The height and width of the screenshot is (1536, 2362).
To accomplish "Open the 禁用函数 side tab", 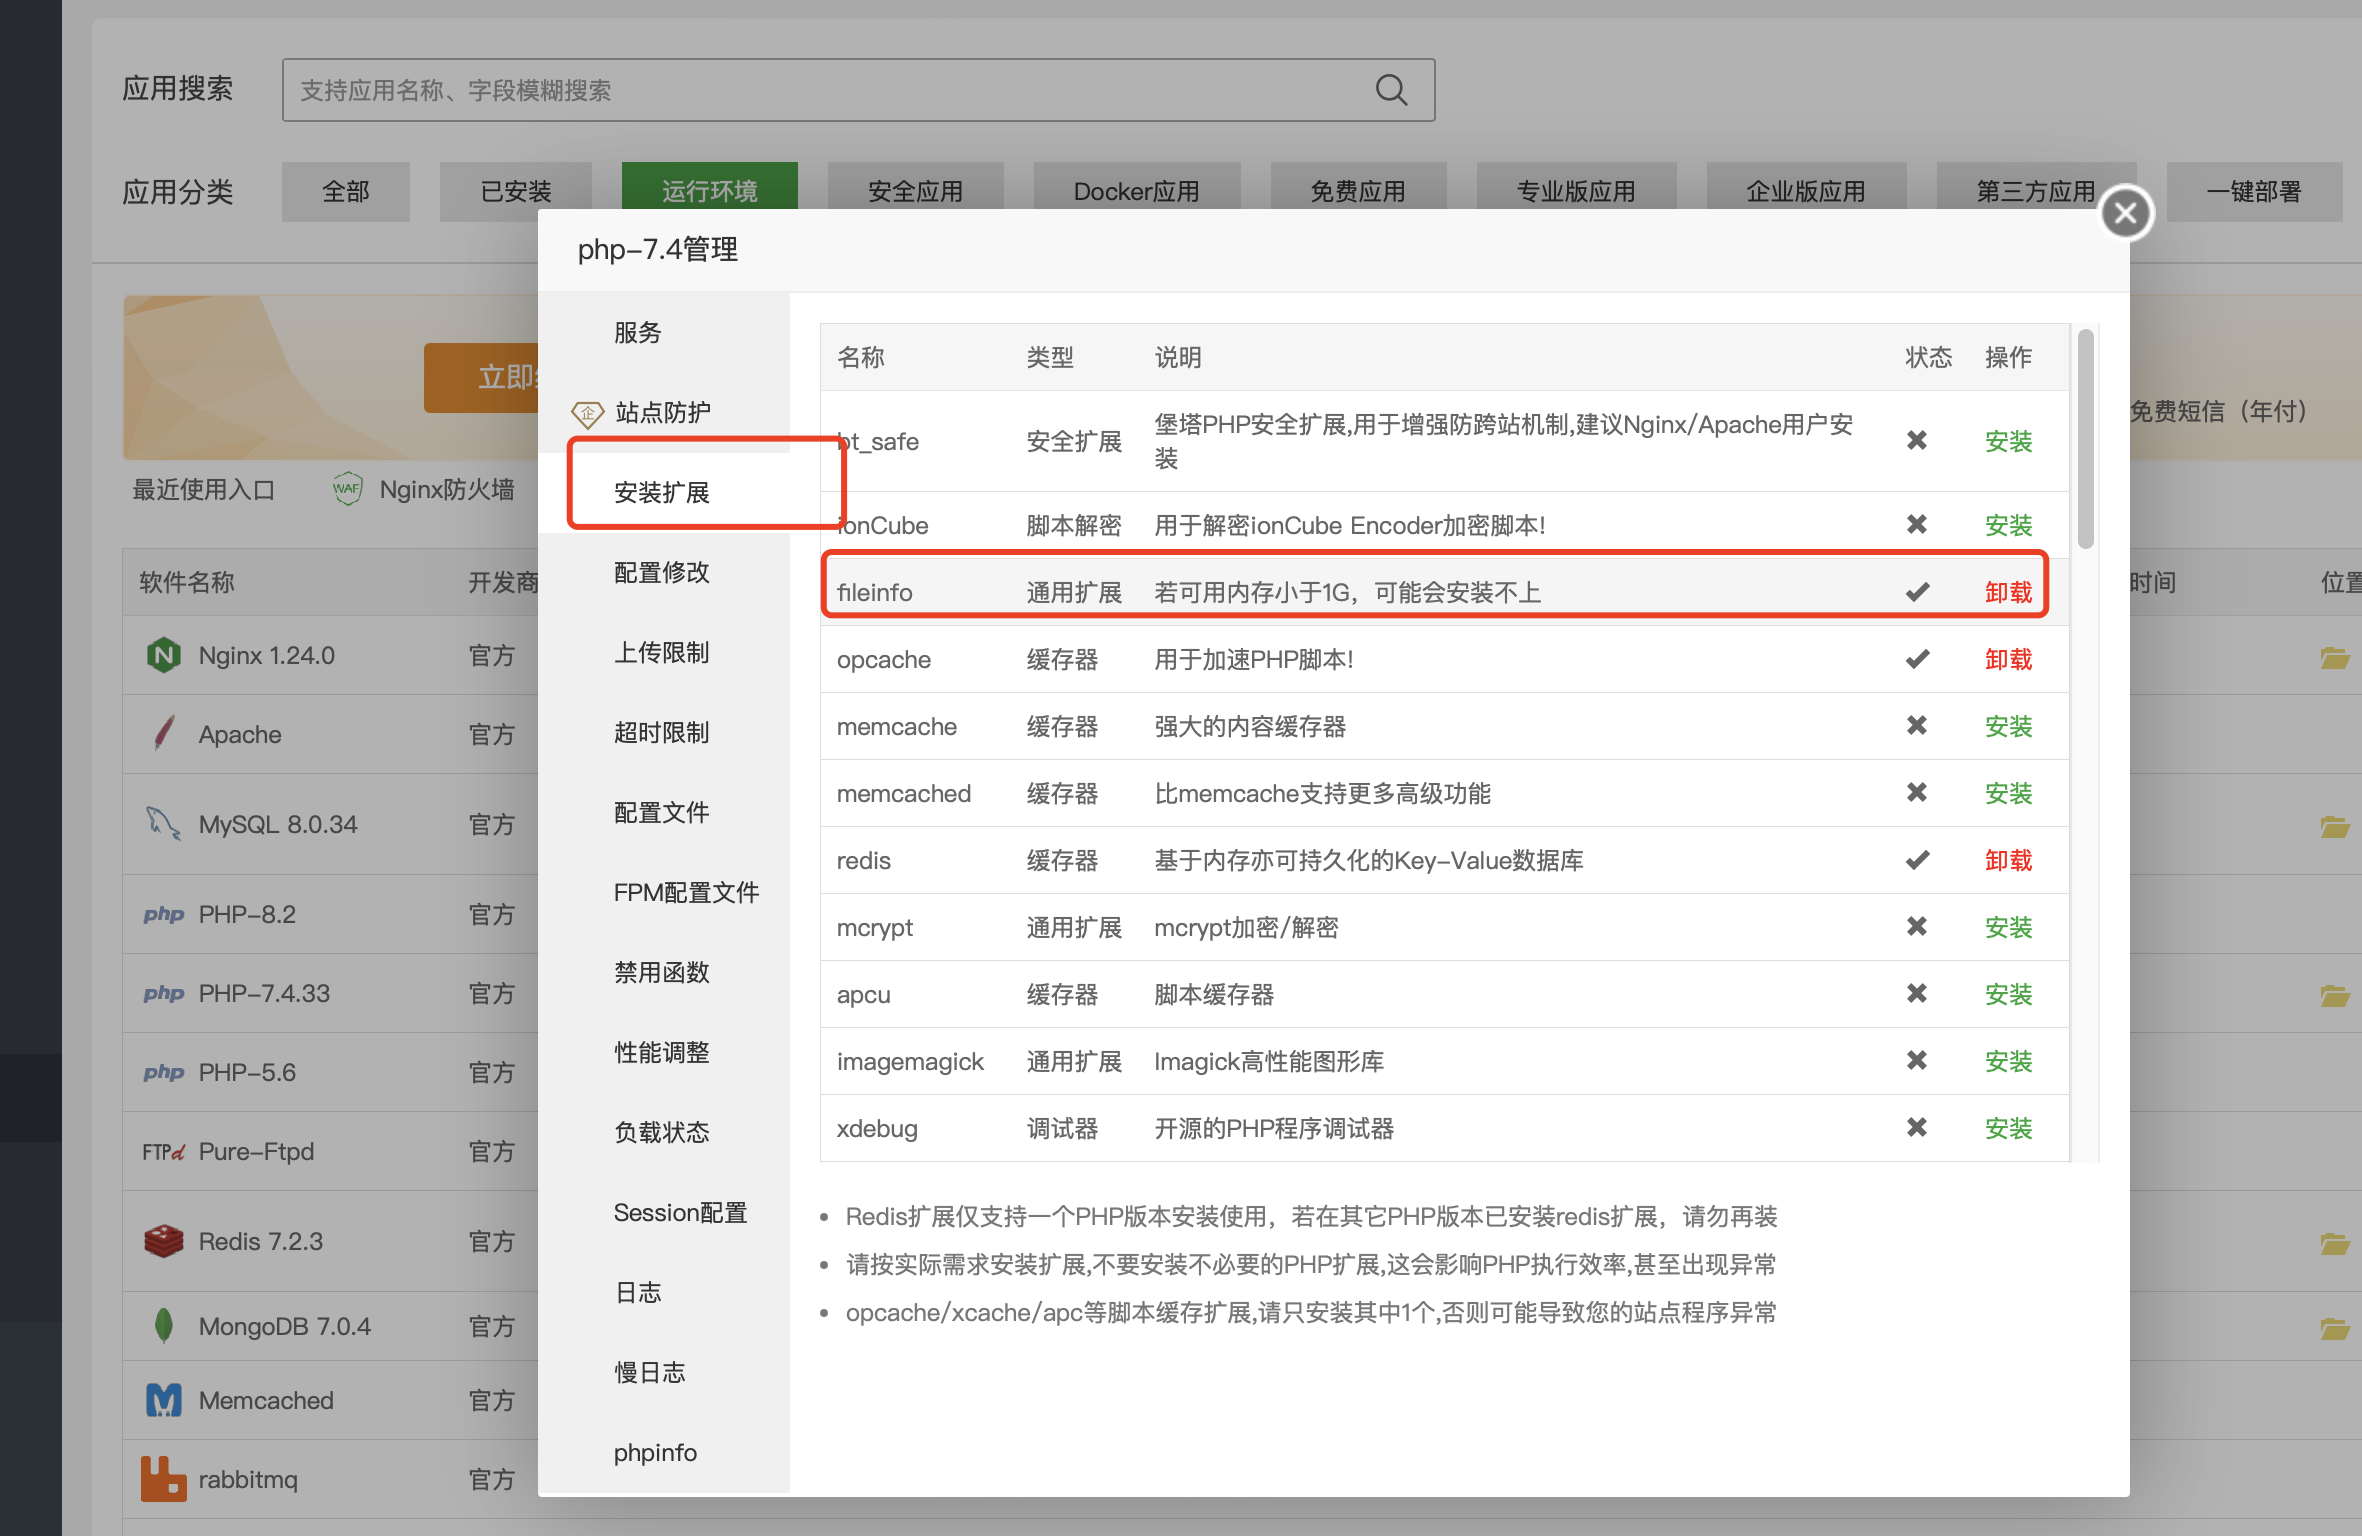I will (664, 972).
